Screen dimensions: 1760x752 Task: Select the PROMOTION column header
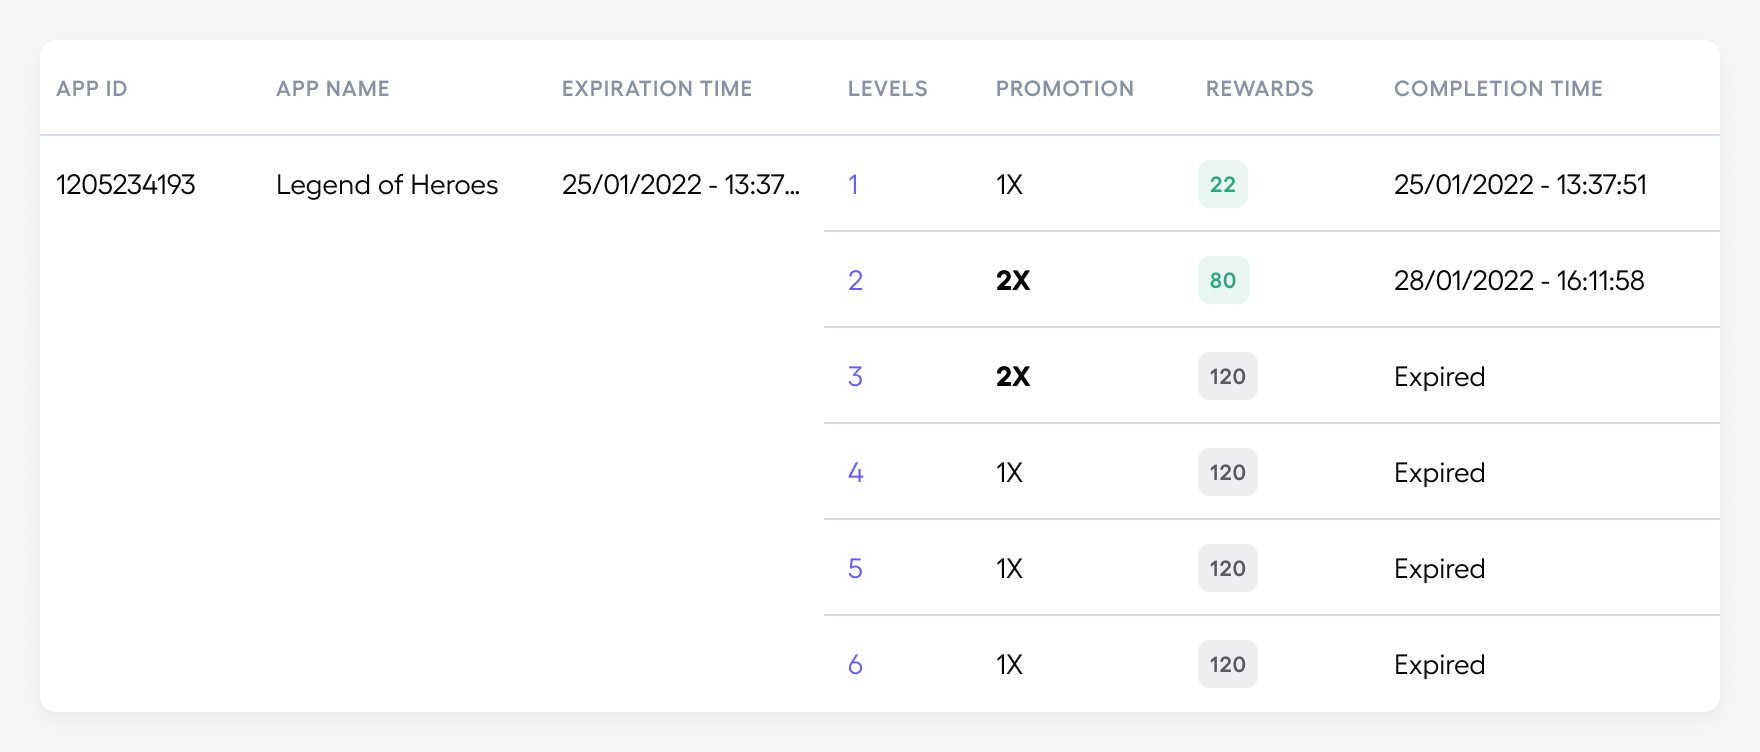click(1065, 88)
